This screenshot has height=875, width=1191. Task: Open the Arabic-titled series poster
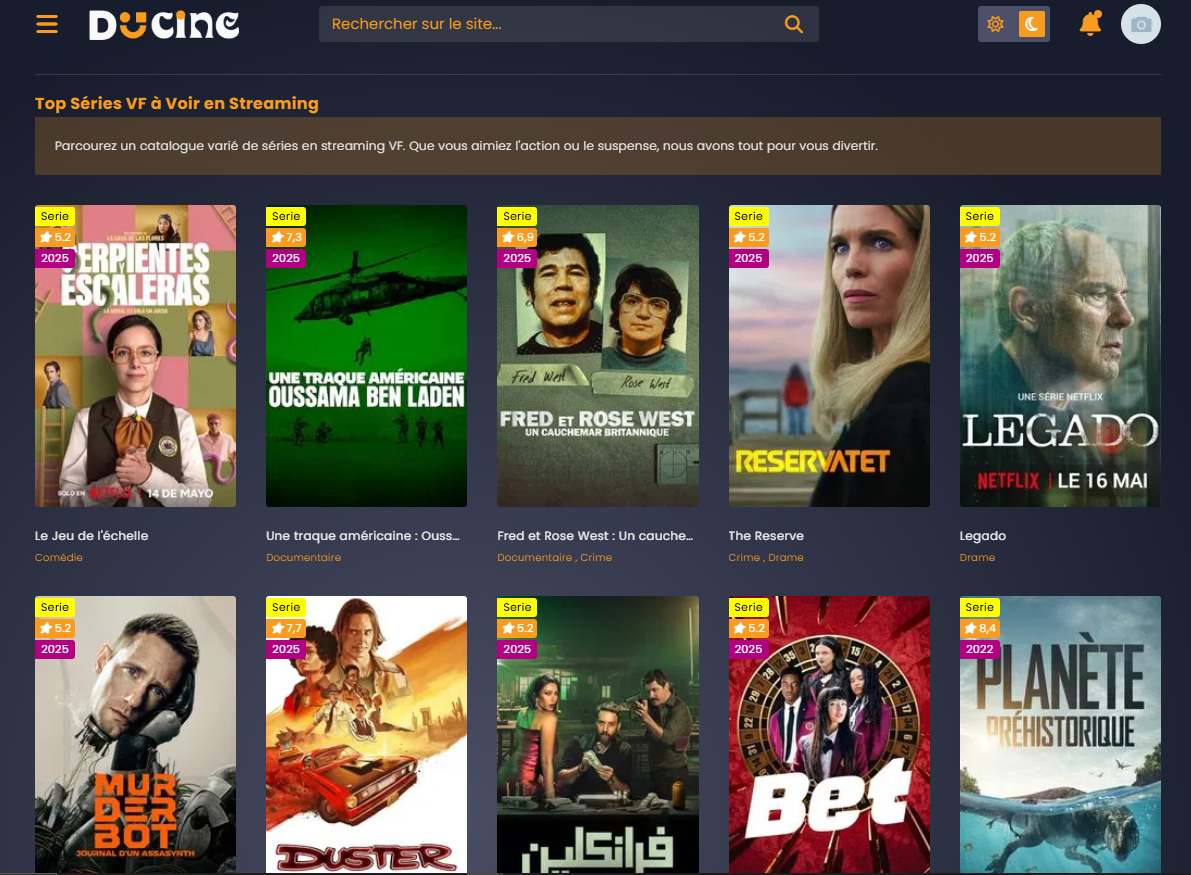(598, 734)
